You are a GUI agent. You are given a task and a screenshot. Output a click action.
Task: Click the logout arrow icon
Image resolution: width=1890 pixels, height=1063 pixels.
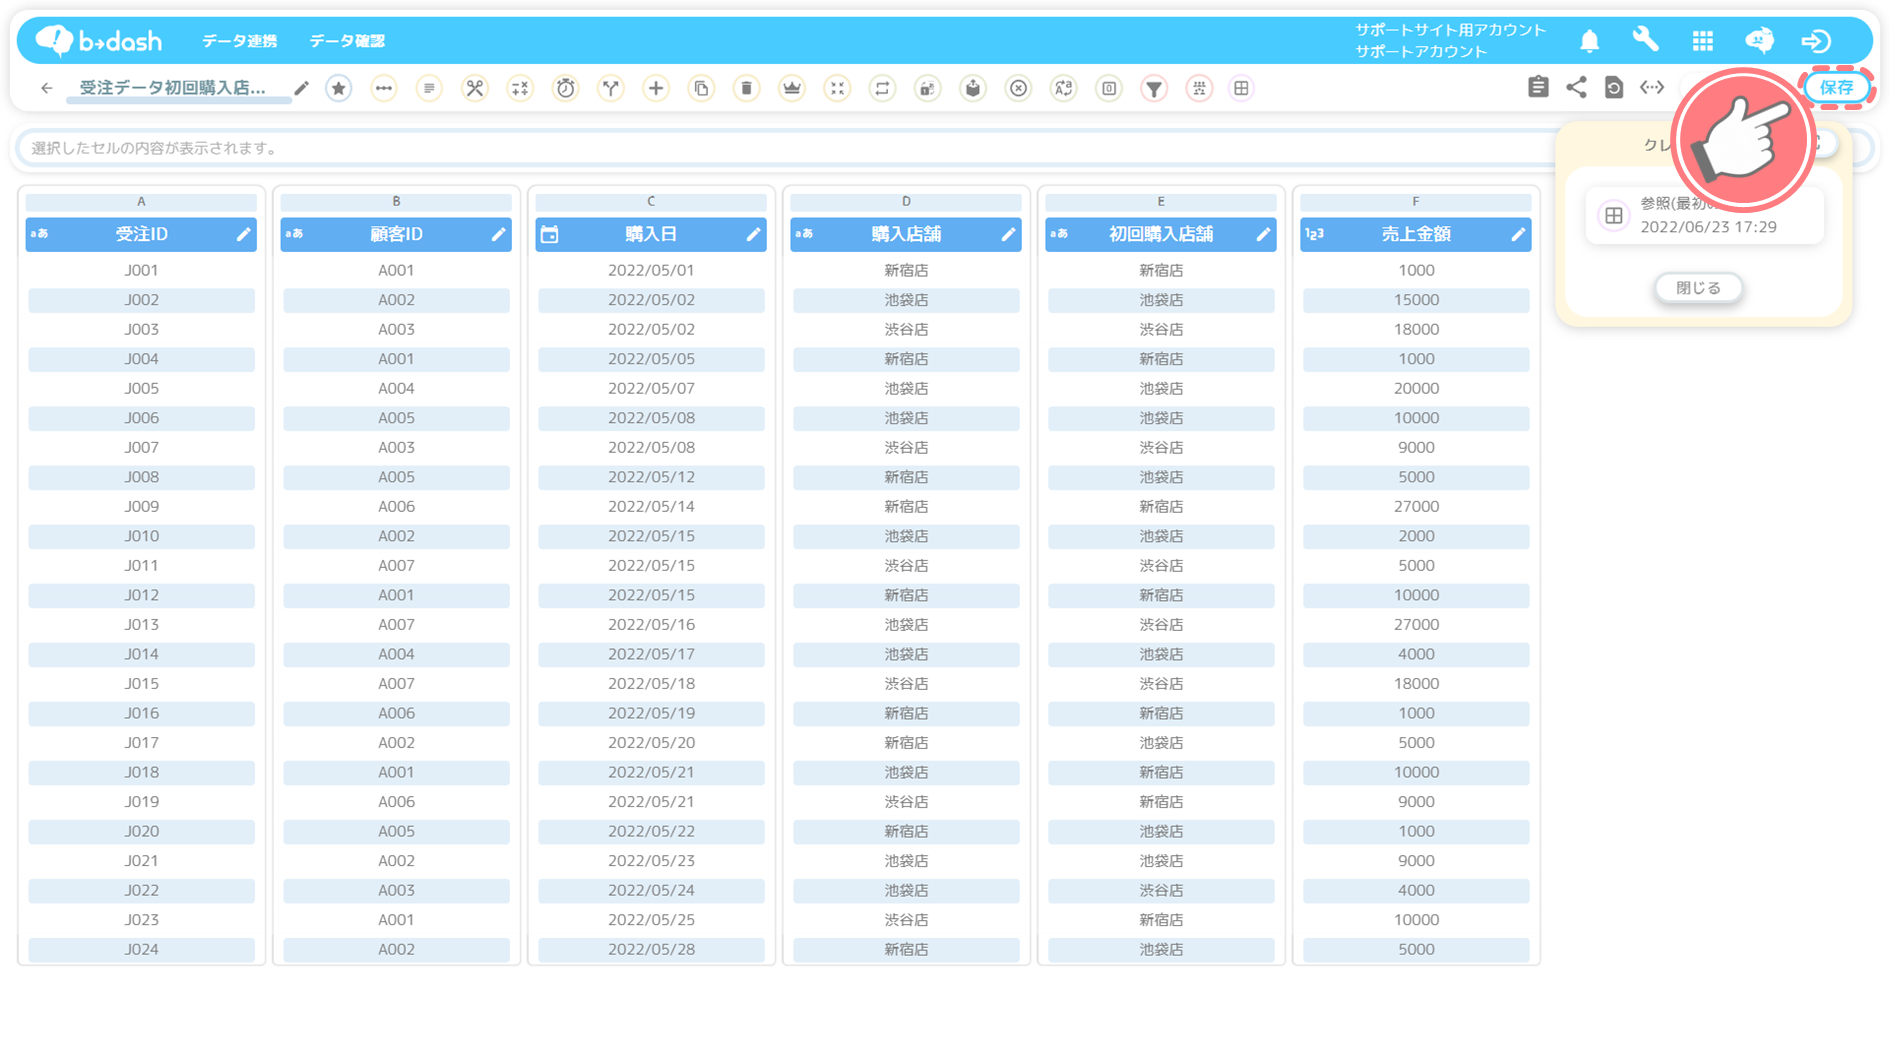(1816, 41)
